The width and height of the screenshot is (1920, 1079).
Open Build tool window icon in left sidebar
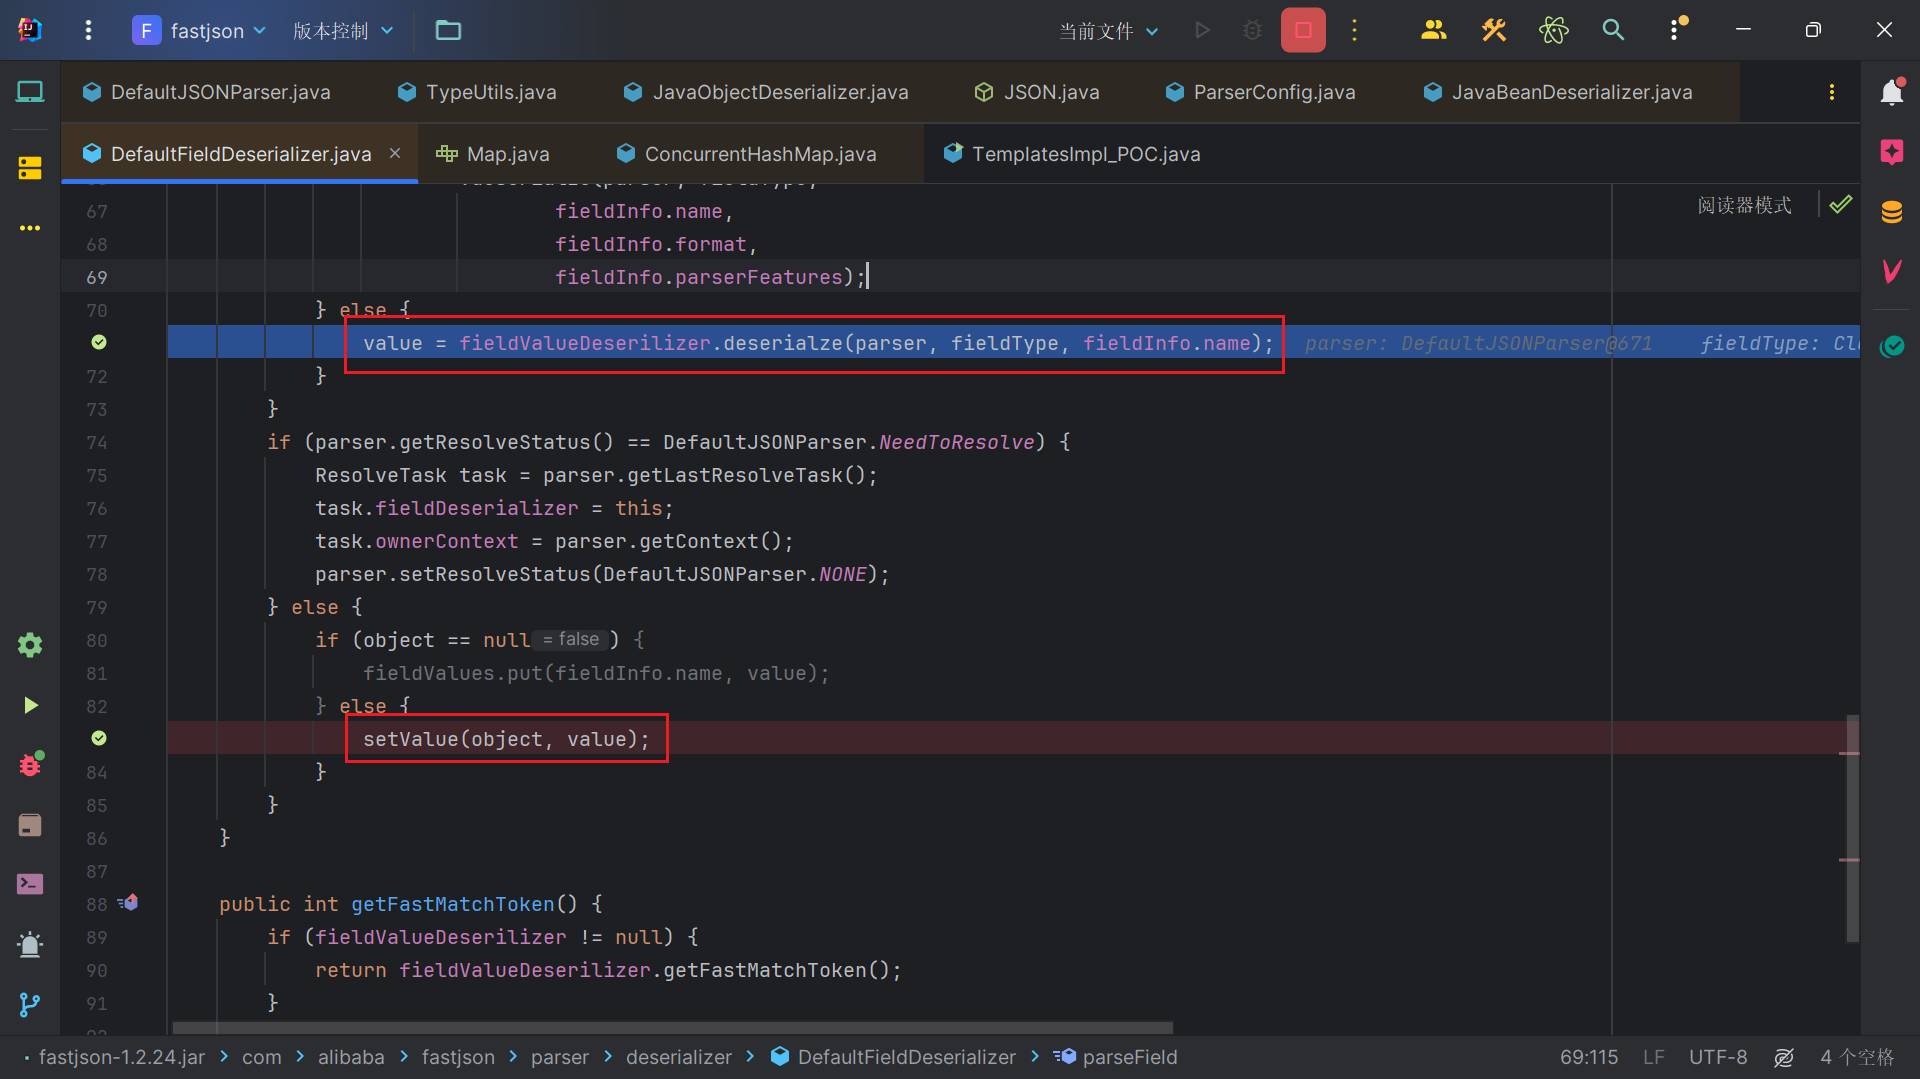30,825
